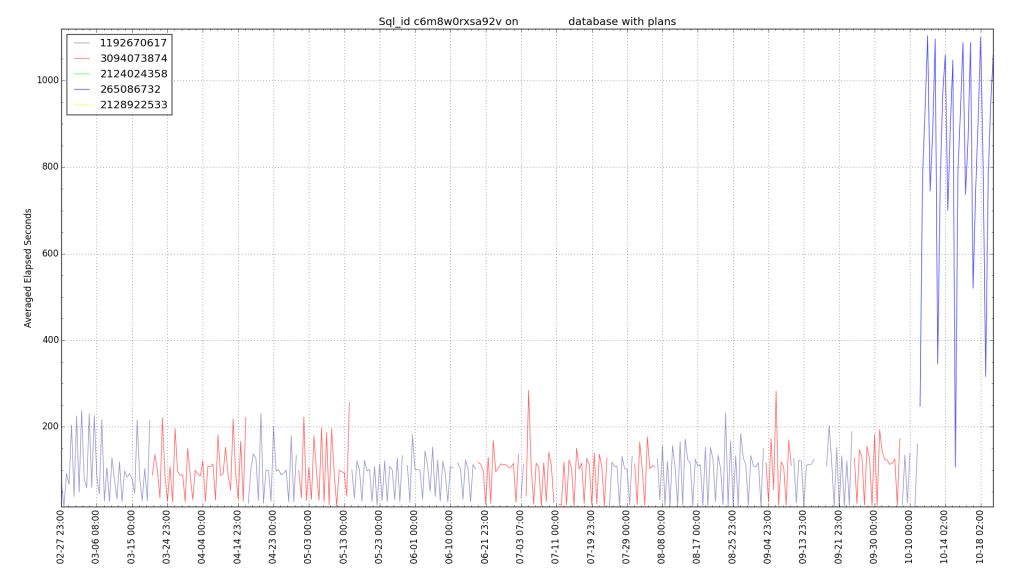Click the Averaged Elapsed Seconds axis label
The width and height of the screenshot is (1024, 576).
click(26, 264)
